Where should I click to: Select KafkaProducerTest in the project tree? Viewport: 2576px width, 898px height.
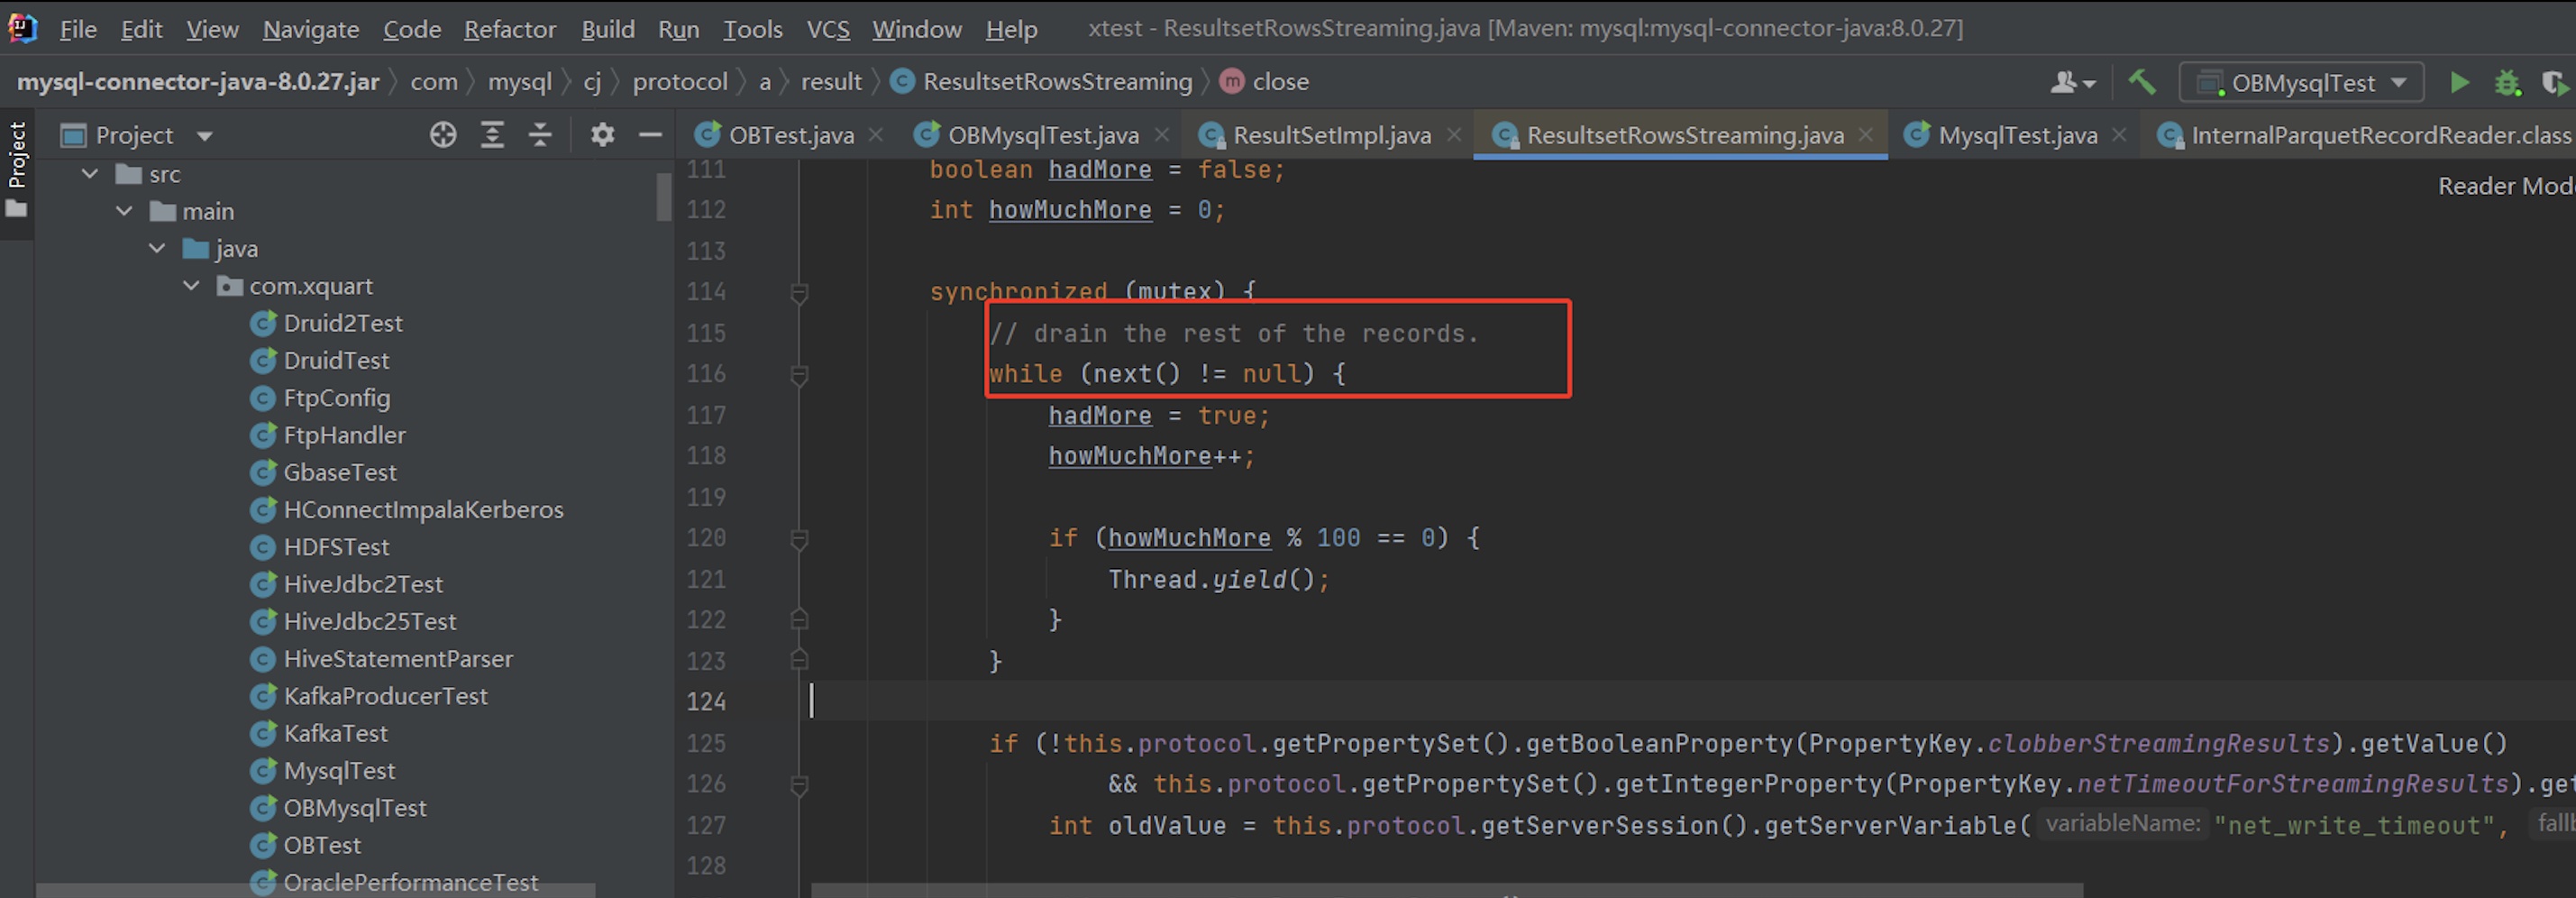(385, 696)
